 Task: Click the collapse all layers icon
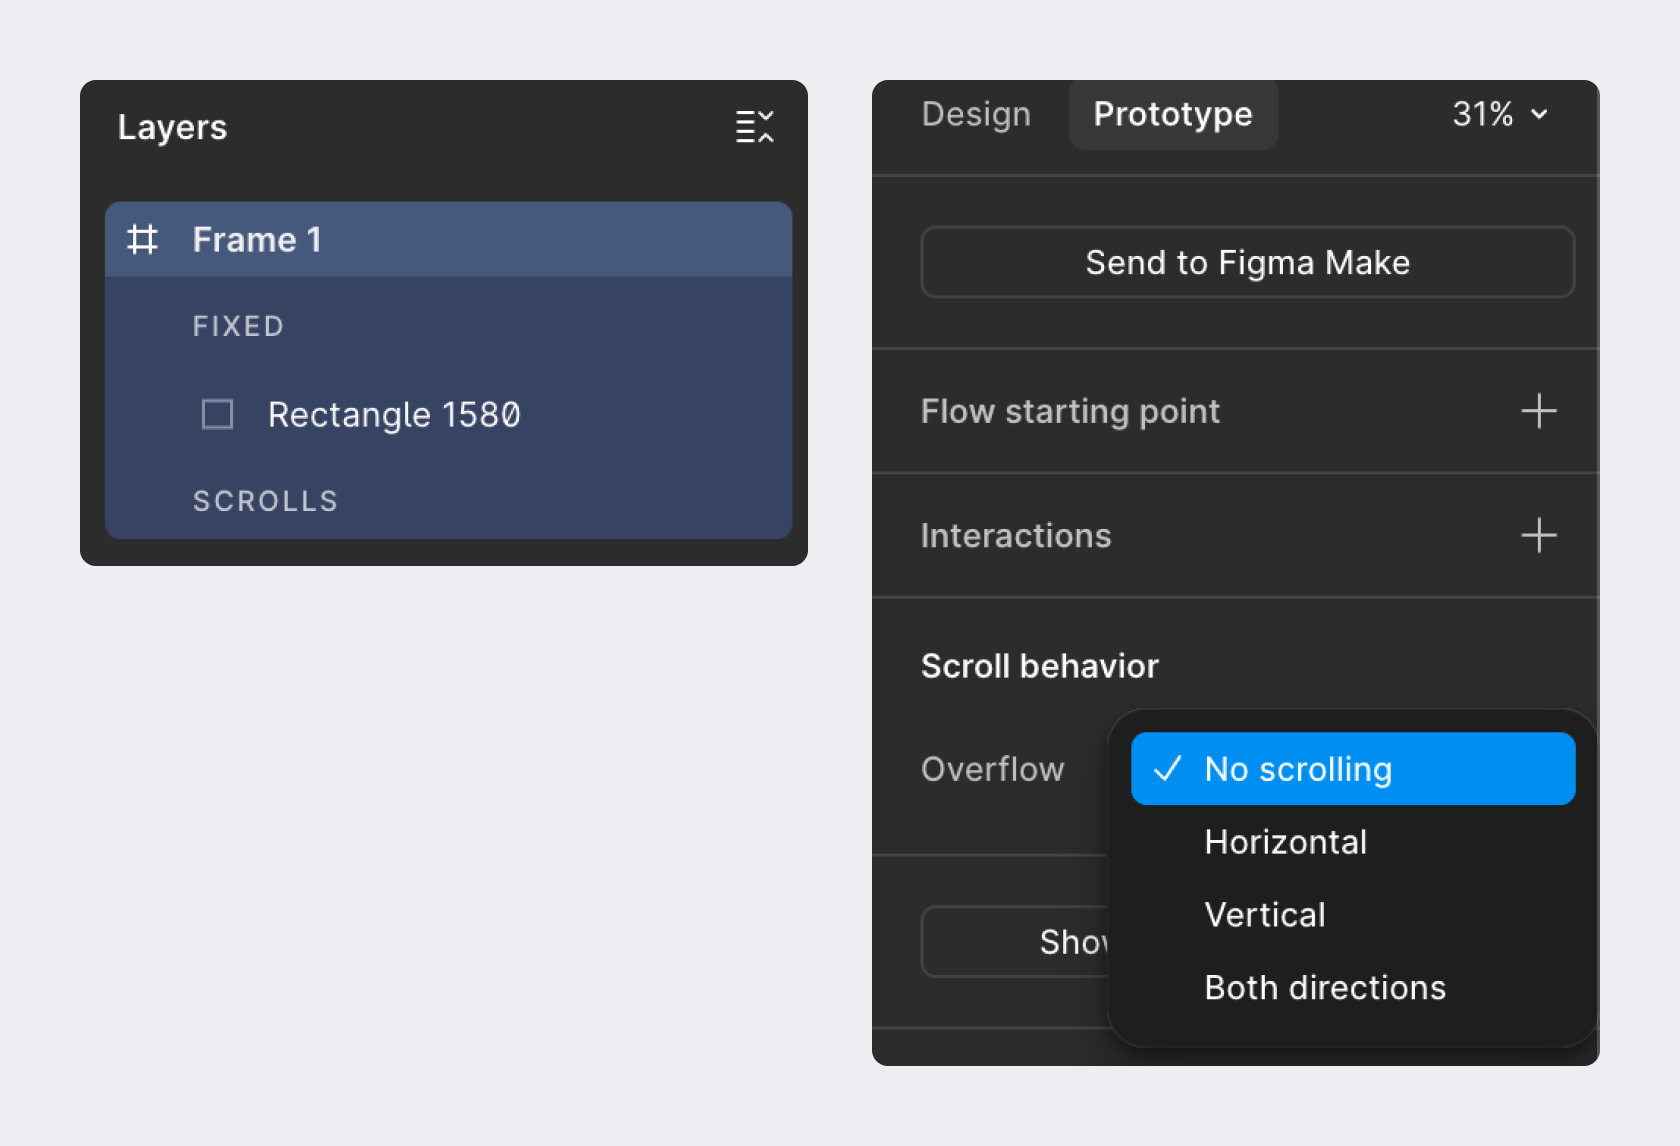(754, 127)
